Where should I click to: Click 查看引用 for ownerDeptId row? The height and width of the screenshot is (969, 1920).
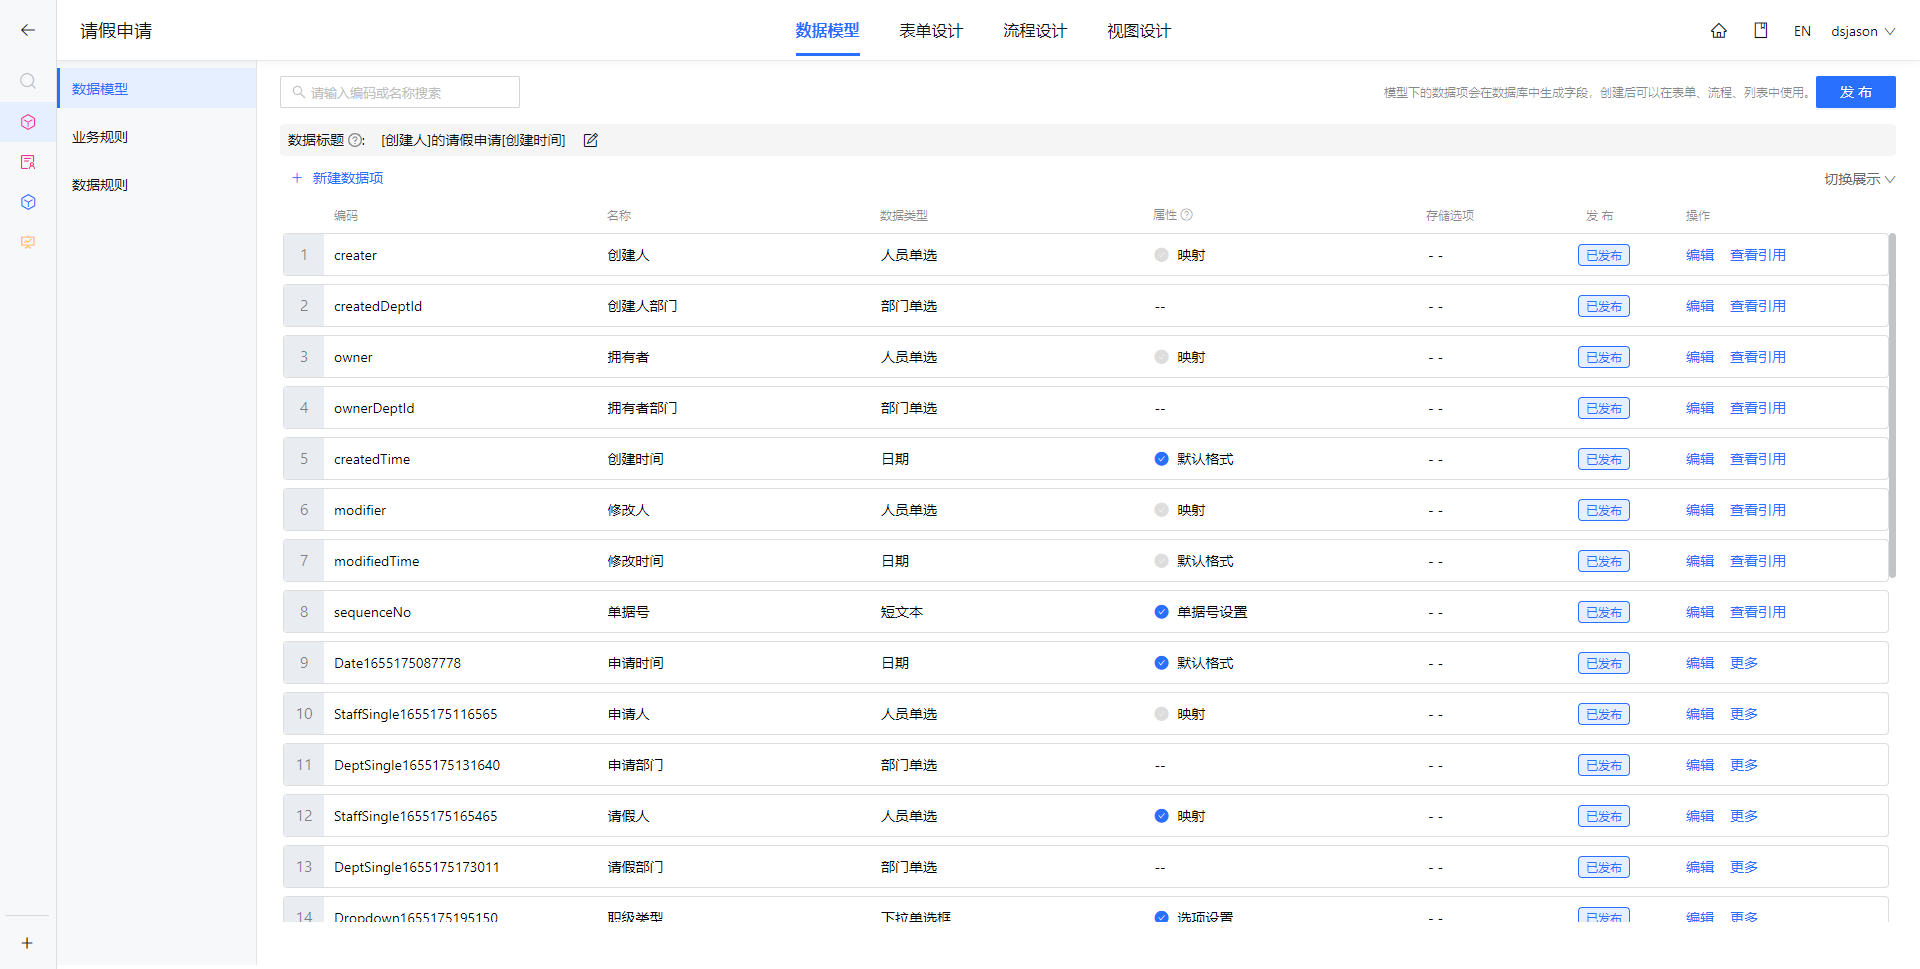pos(1758,408)
